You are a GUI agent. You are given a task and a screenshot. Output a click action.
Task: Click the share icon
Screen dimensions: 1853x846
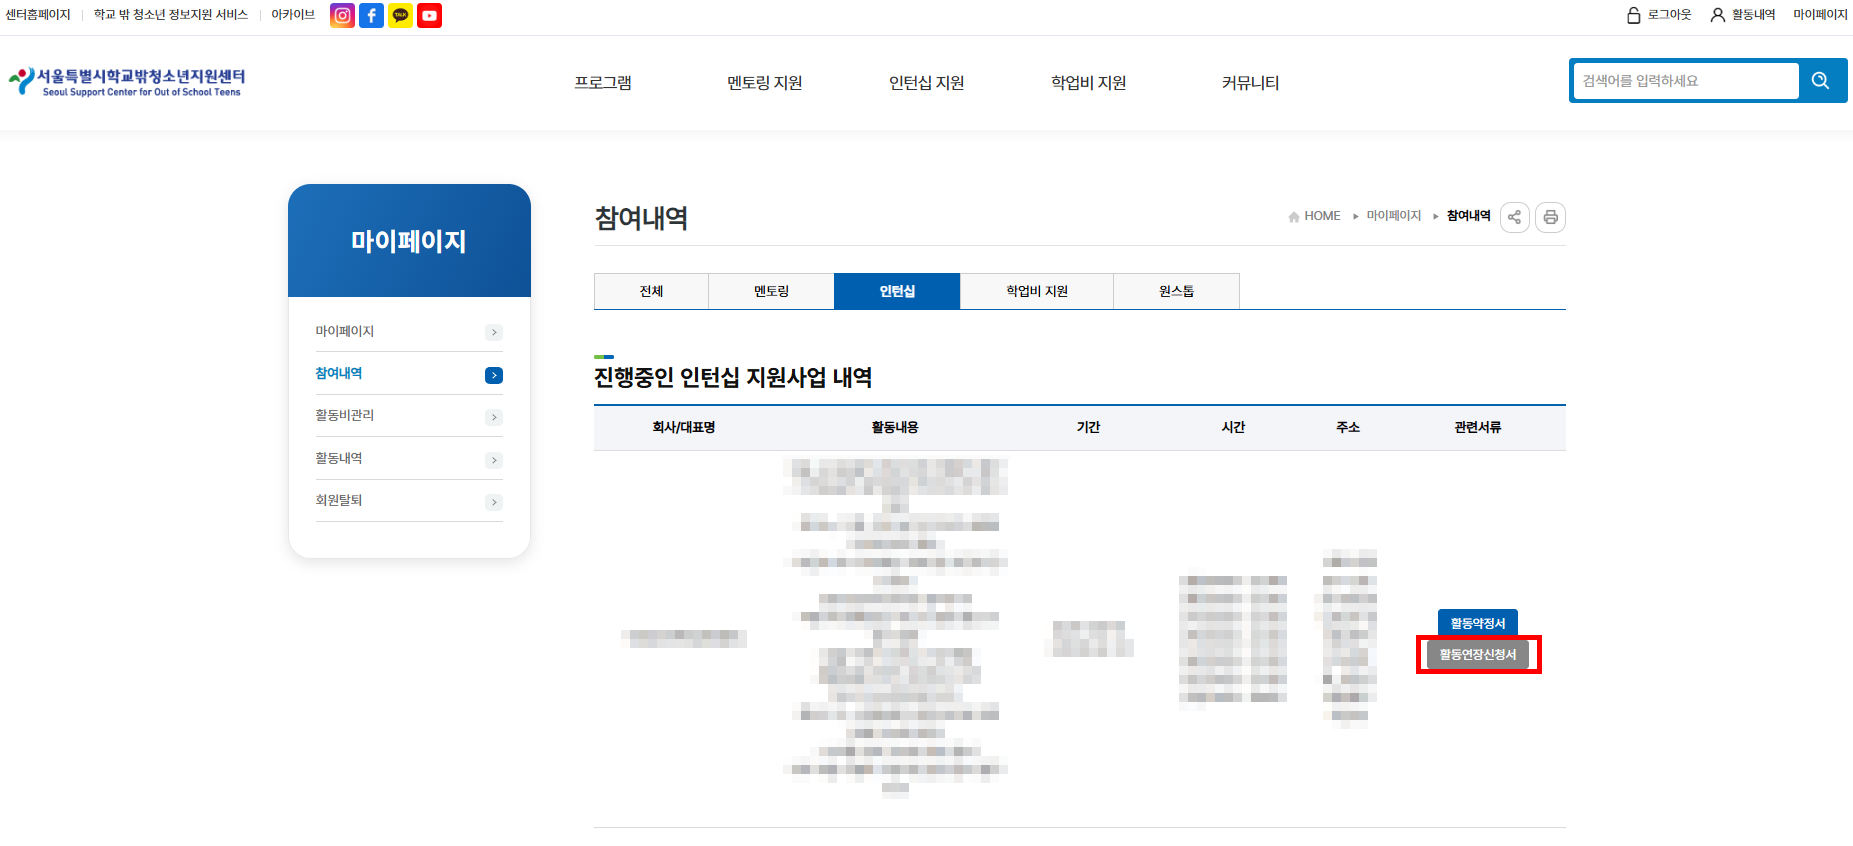1514,217
